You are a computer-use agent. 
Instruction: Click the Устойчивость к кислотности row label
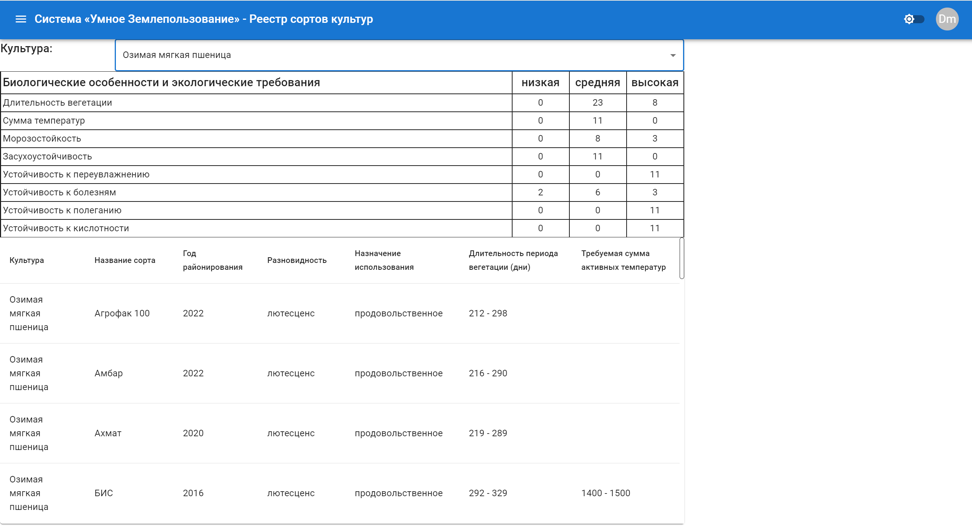point(66,229)
